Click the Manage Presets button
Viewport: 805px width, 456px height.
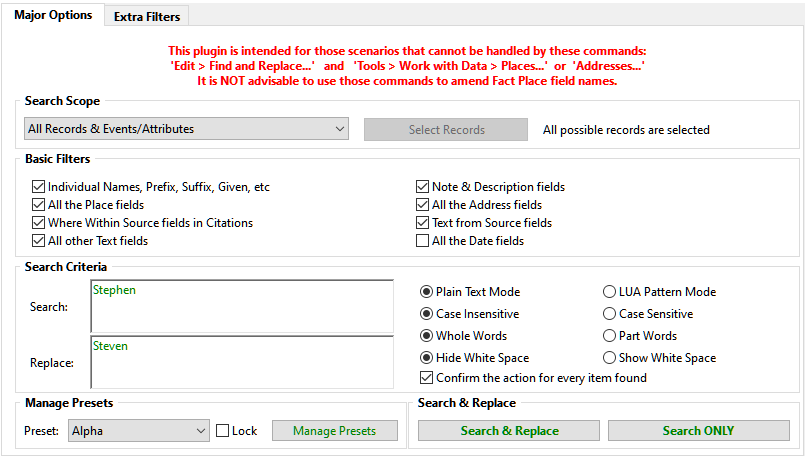pos(334,431)
